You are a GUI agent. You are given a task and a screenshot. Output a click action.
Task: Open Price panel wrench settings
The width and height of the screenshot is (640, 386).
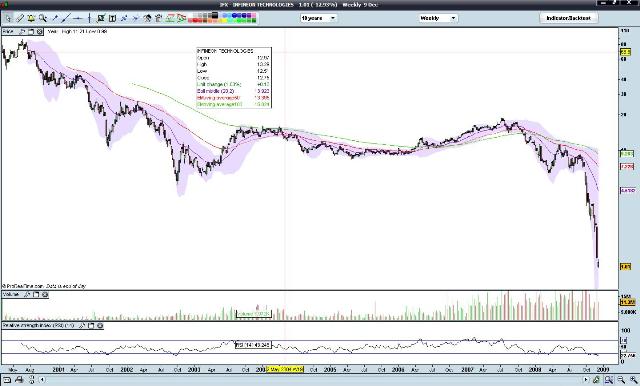point(22,31)
